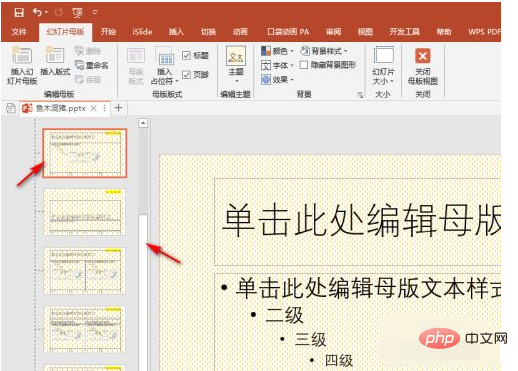
Task: Open the 主题 themes dropdown
Action: [x=236, y=64]
